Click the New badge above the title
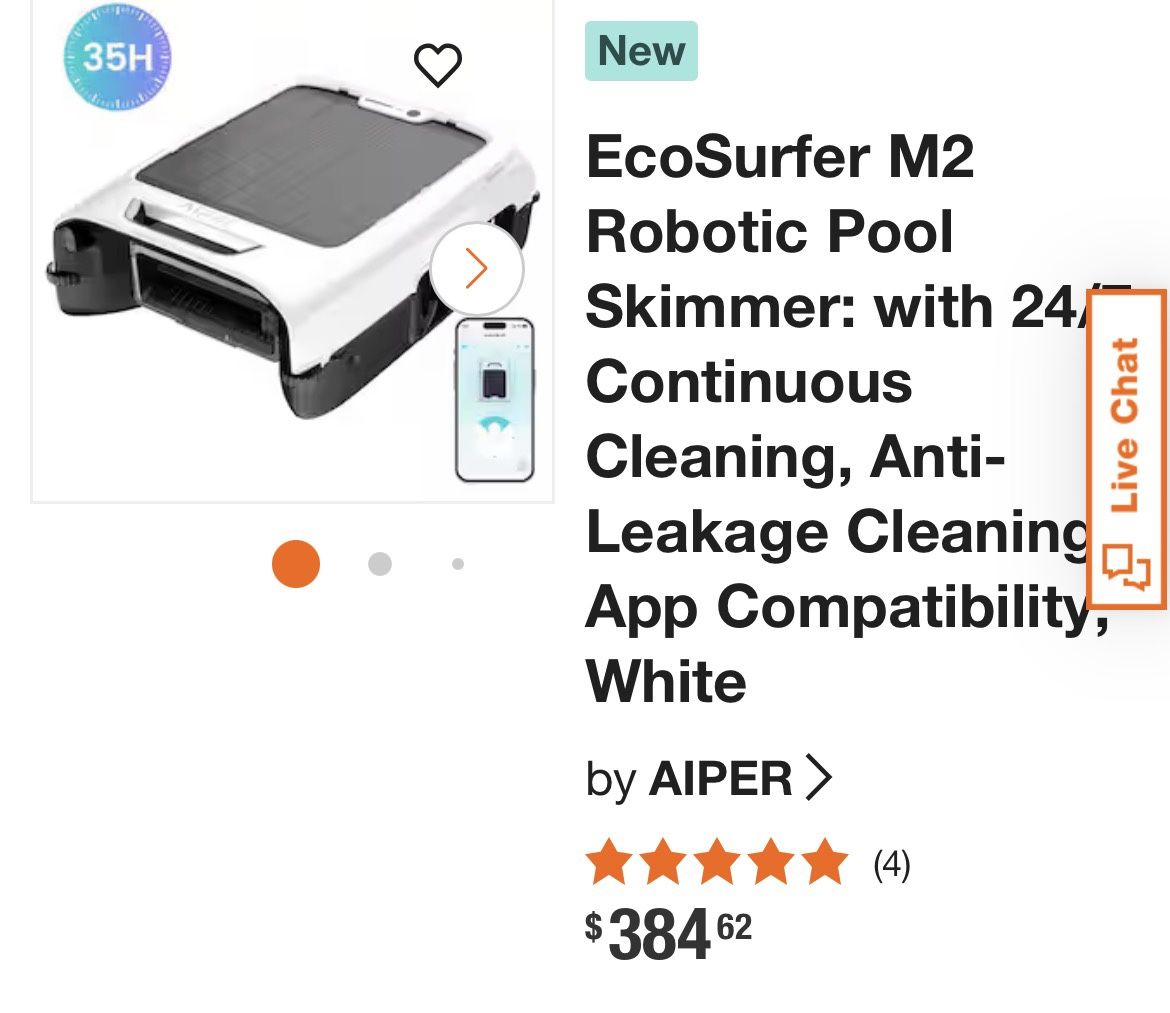Viewport: 1170px width, 1013px height. pos(641,51)
